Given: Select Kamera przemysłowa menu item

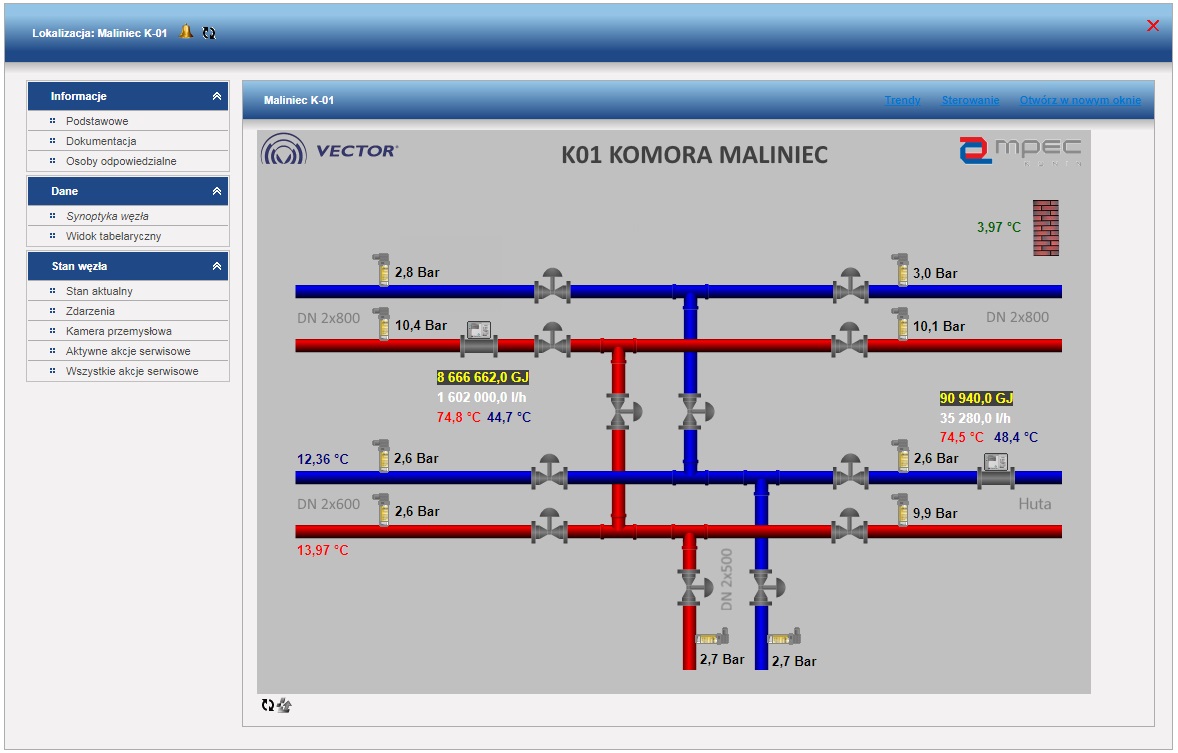Looking at the screenshot, I should [118, 331].
